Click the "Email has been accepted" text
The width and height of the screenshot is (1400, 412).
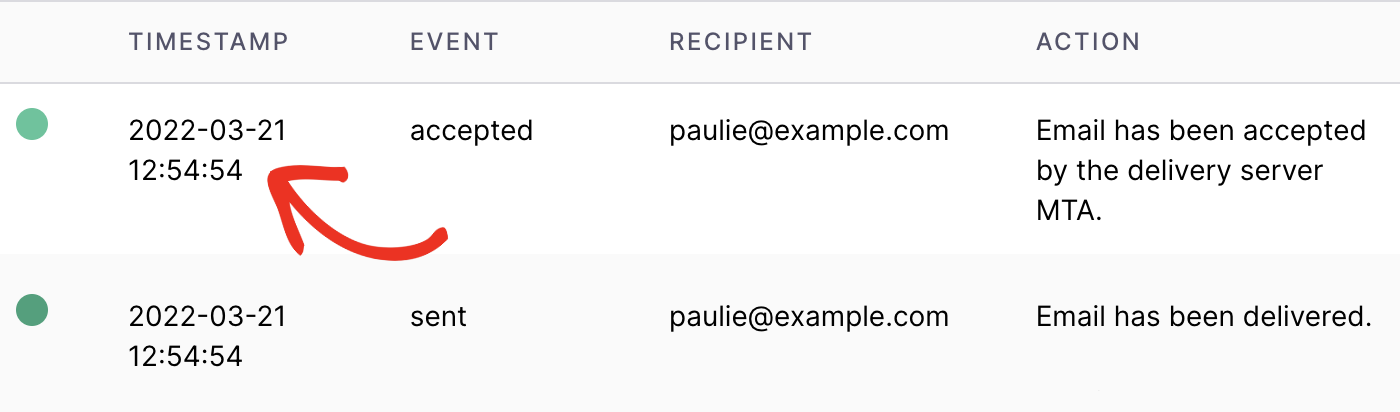[1200, 130]
